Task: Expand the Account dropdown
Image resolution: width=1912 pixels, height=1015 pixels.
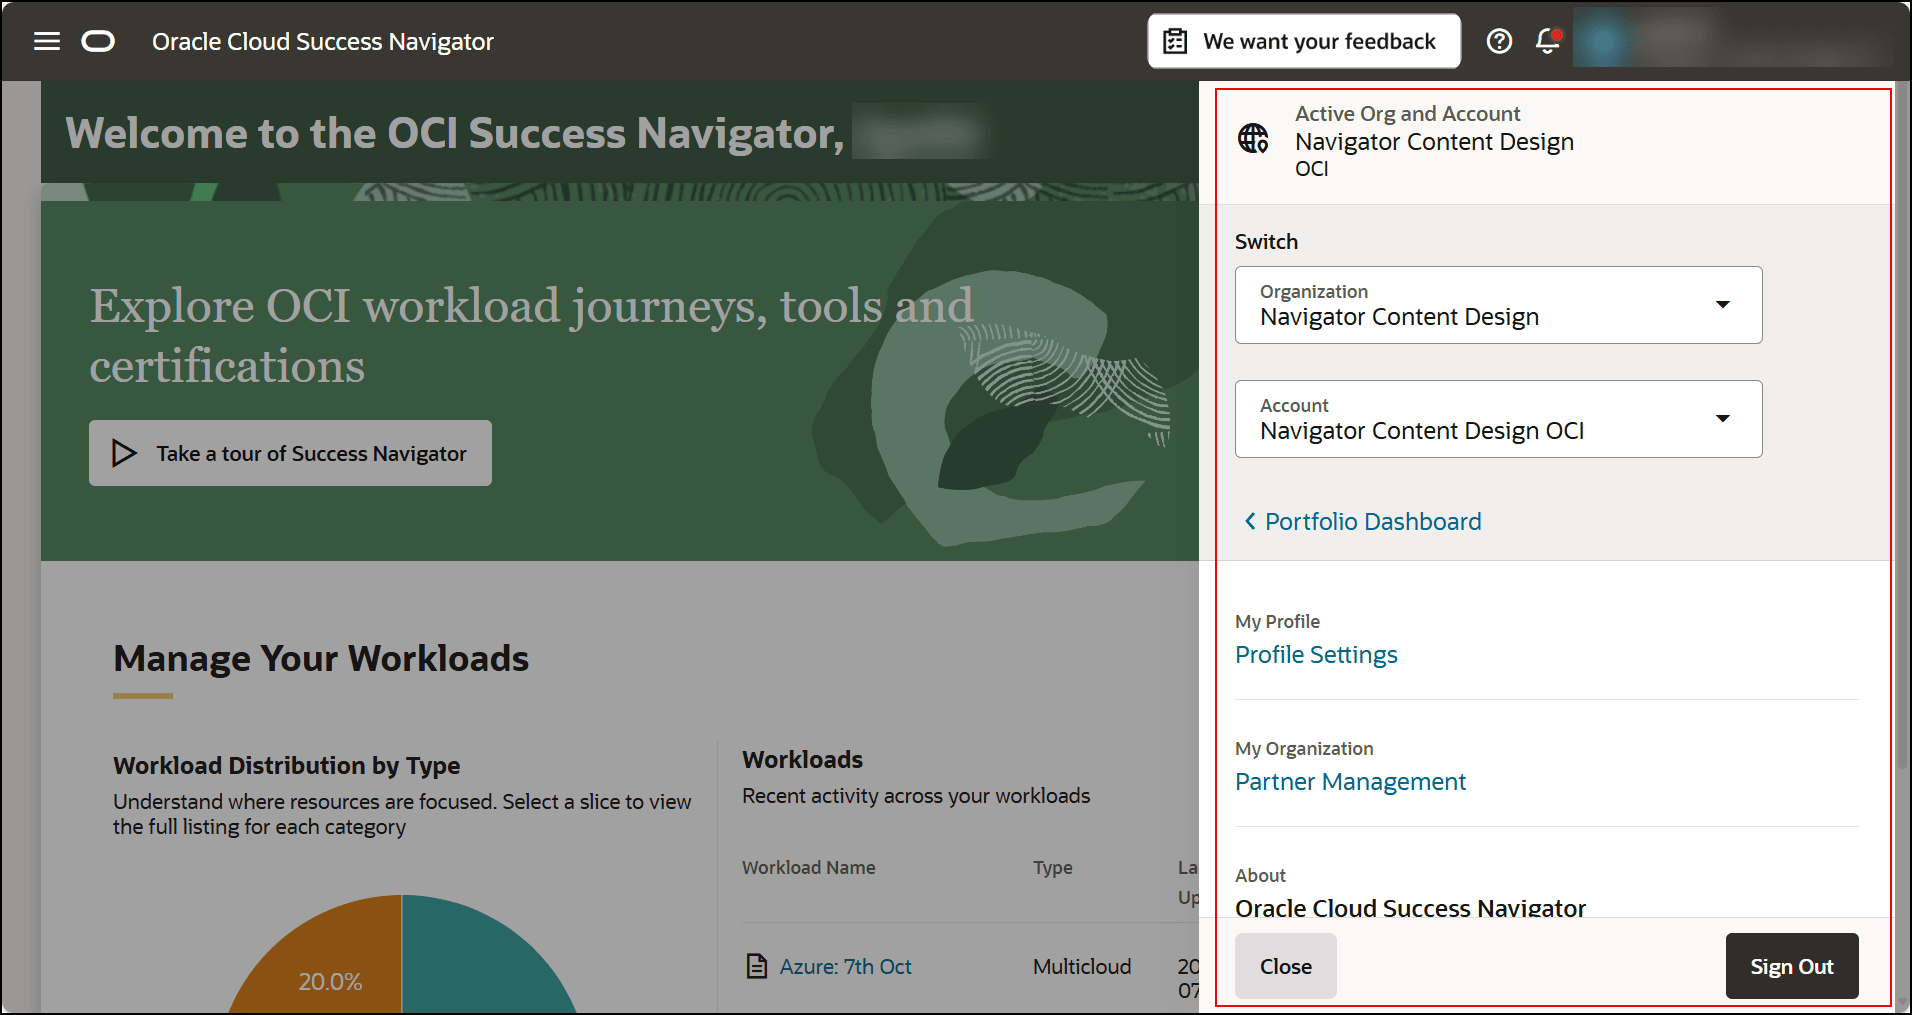Action: pos(1498,419)
